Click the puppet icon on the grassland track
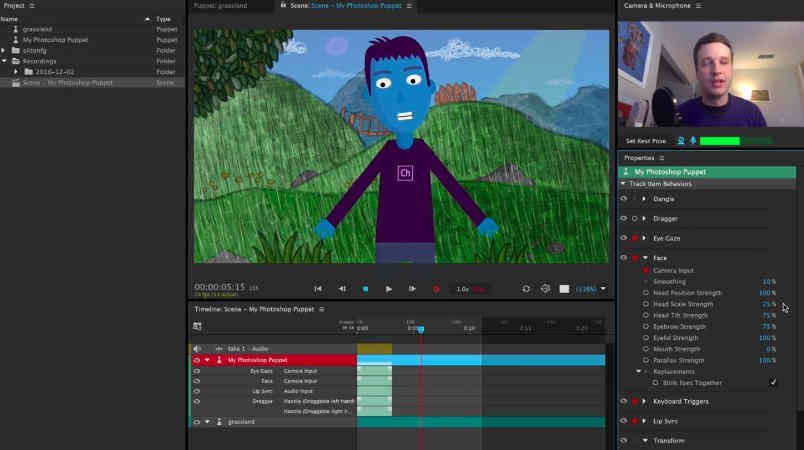The height and width of the screenshot is (450, 804). pos(219,422)
